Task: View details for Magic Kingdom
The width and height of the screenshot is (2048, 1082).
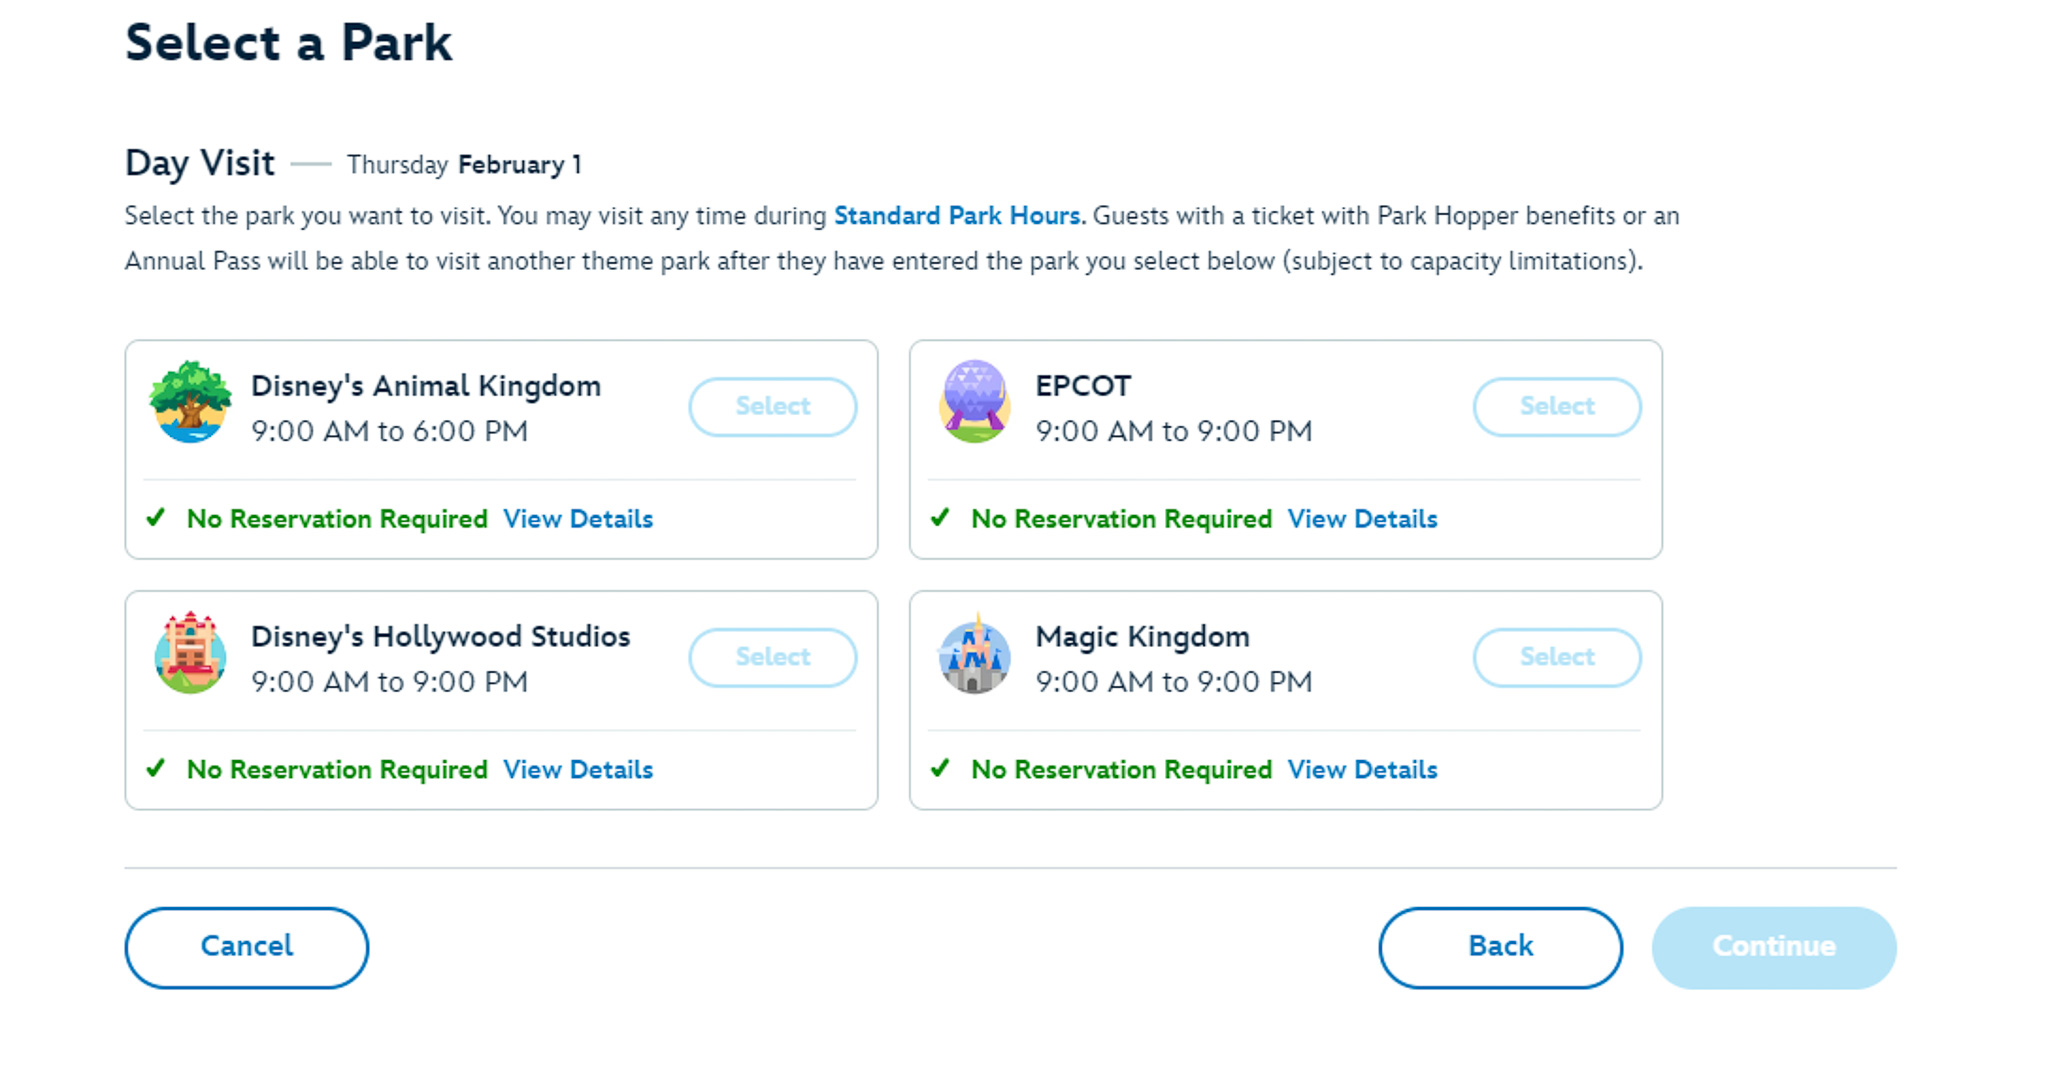Action: point(1362,770)
